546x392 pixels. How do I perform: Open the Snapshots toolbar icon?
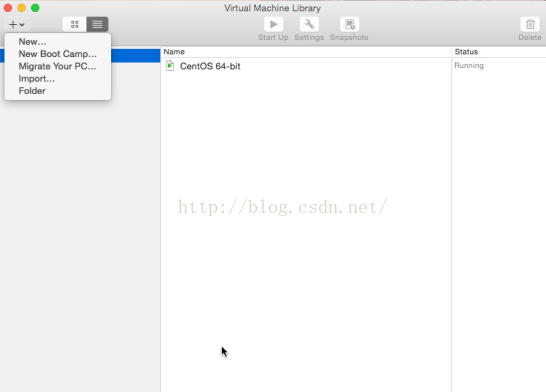click(x=349, y=24)
